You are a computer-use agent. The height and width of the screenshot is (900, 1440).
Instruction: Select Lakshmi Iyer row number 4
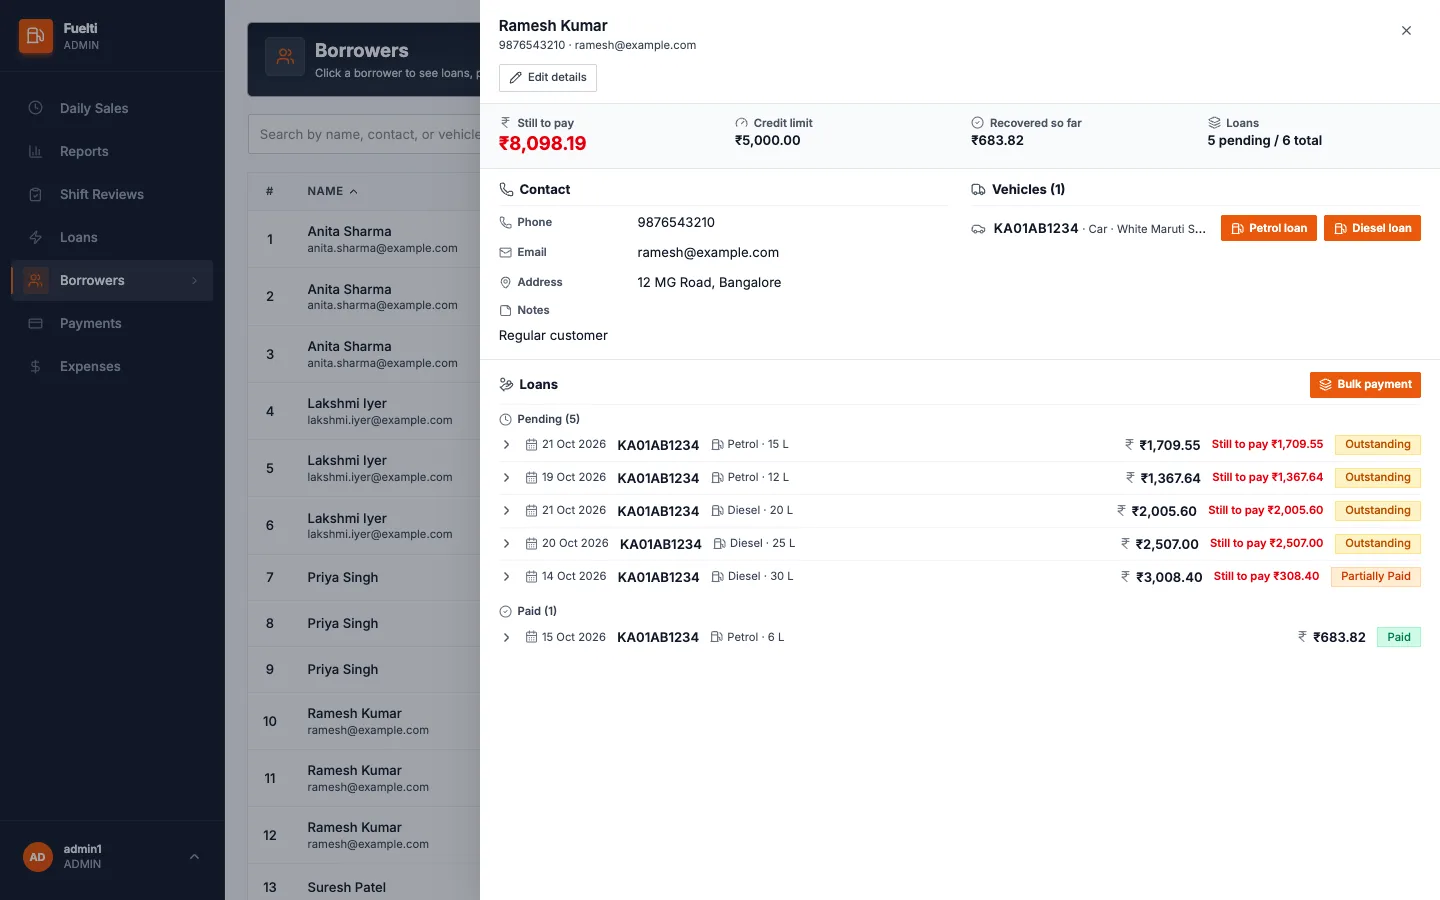point(364,411)
